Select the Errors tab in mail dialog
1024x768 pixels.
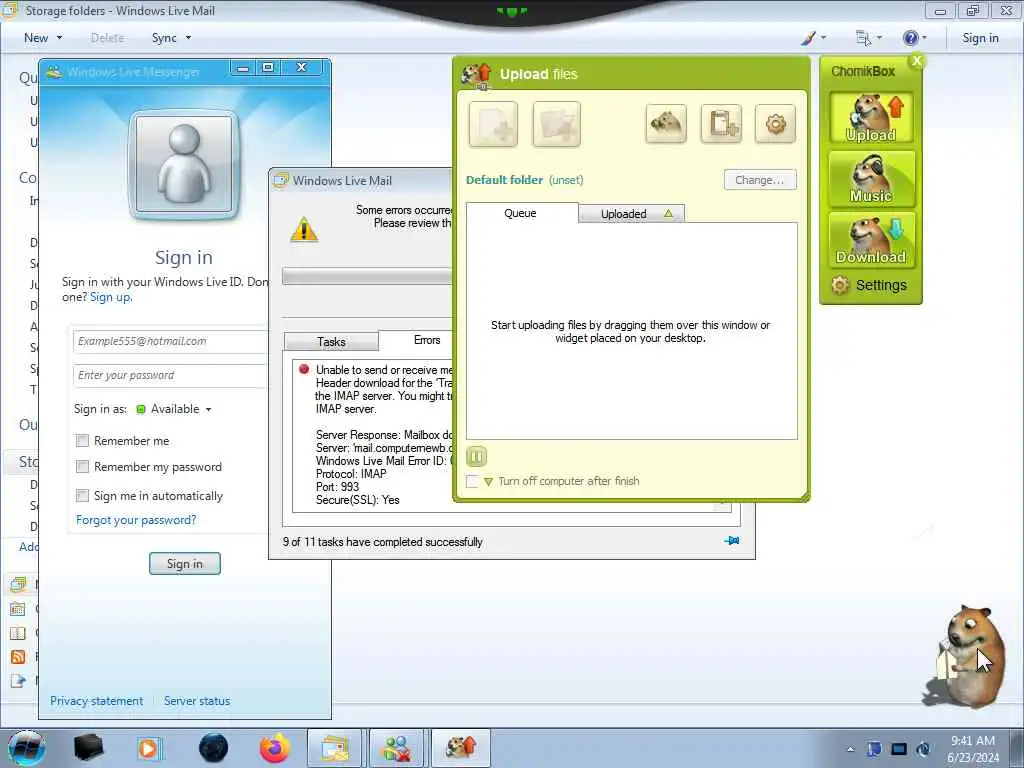pyautogui.click(x=427, y=340)
